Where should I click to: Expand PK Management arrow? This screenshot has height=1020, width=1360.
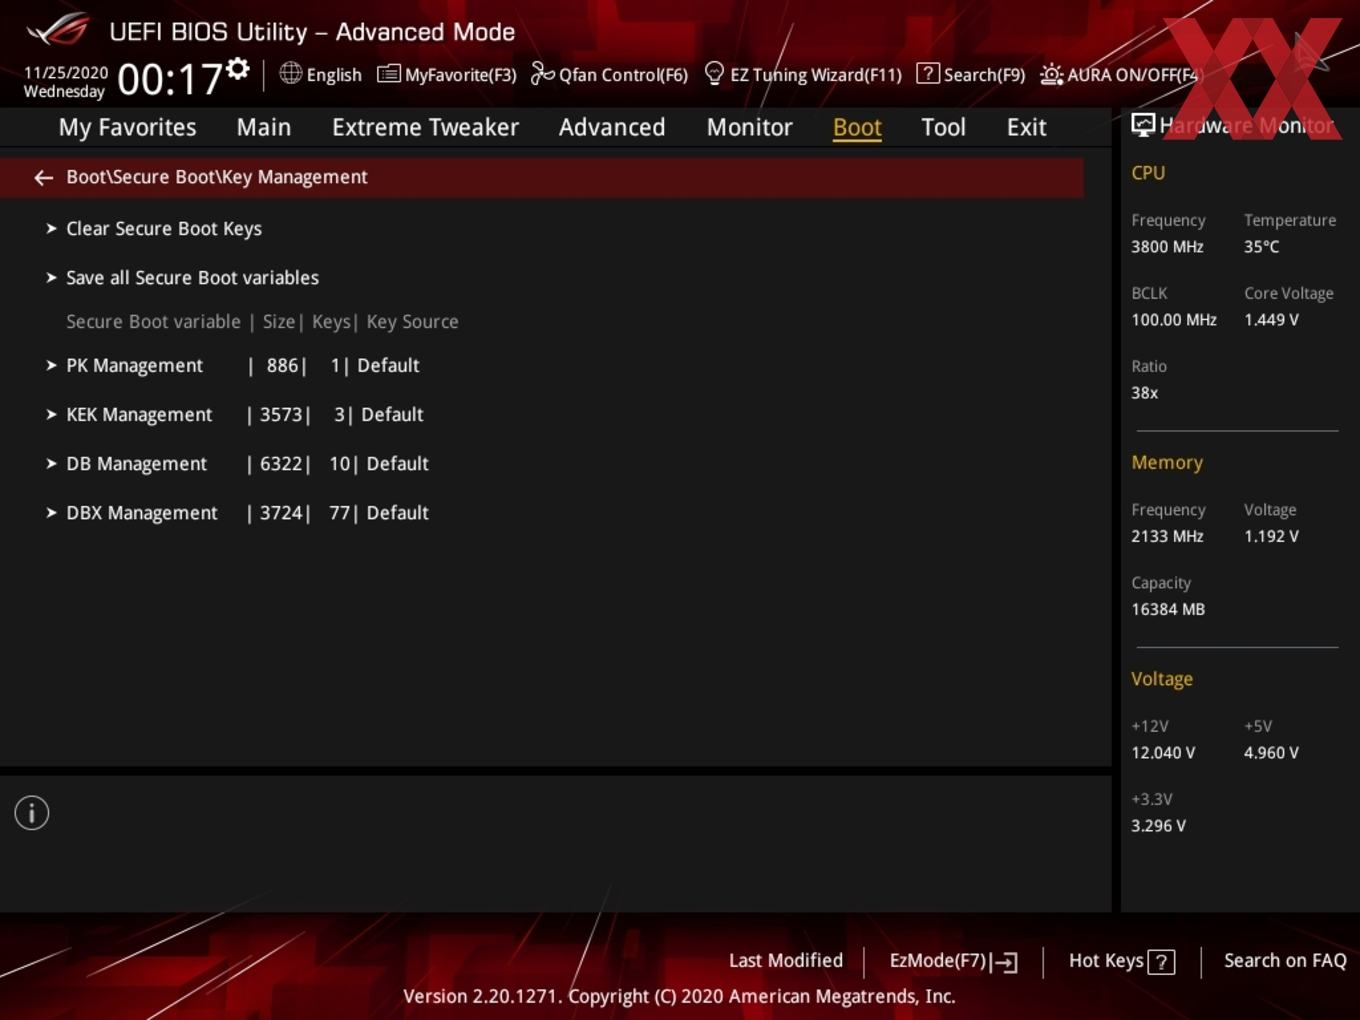pyautogui.click(x=51, y=365)
